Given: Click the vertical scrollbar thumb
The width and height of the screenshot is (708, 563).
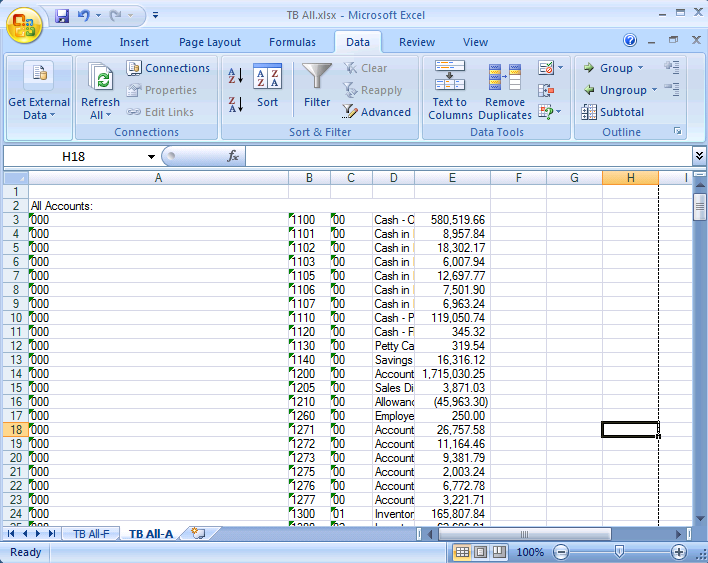Looking at the screenshot, I should click(699, 207).
